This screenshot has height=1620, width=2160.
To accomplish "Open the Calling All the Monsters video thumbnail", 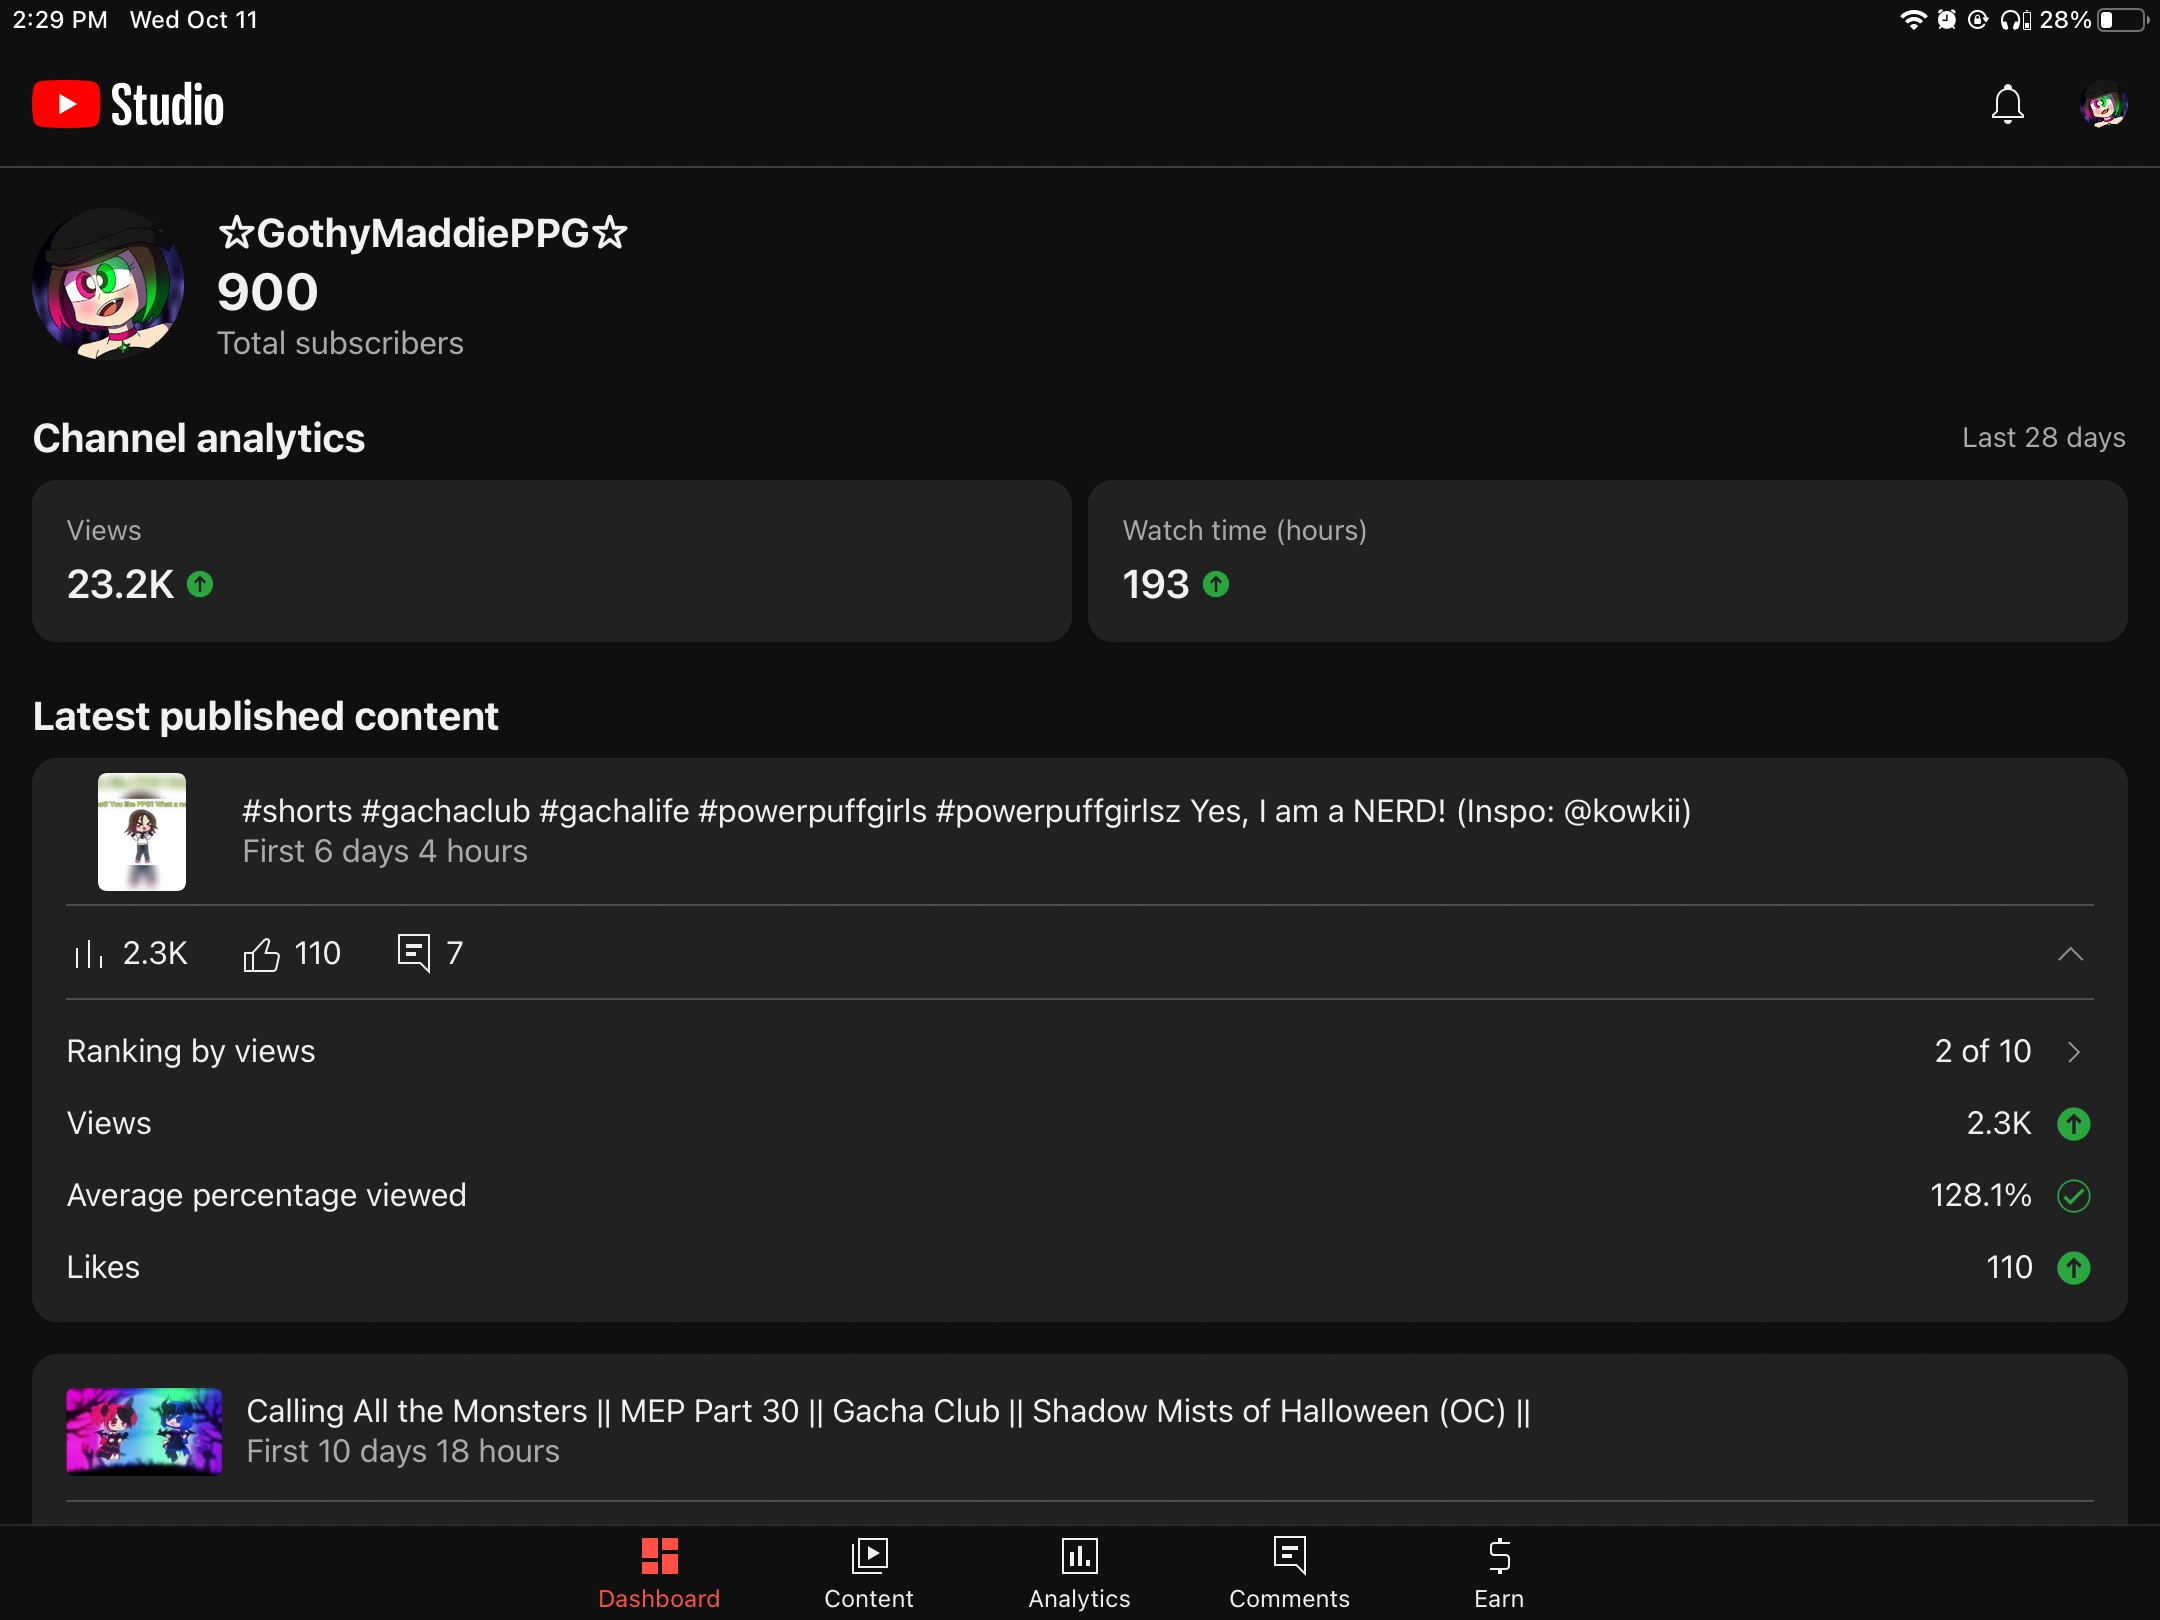I will click(144, 1431).
